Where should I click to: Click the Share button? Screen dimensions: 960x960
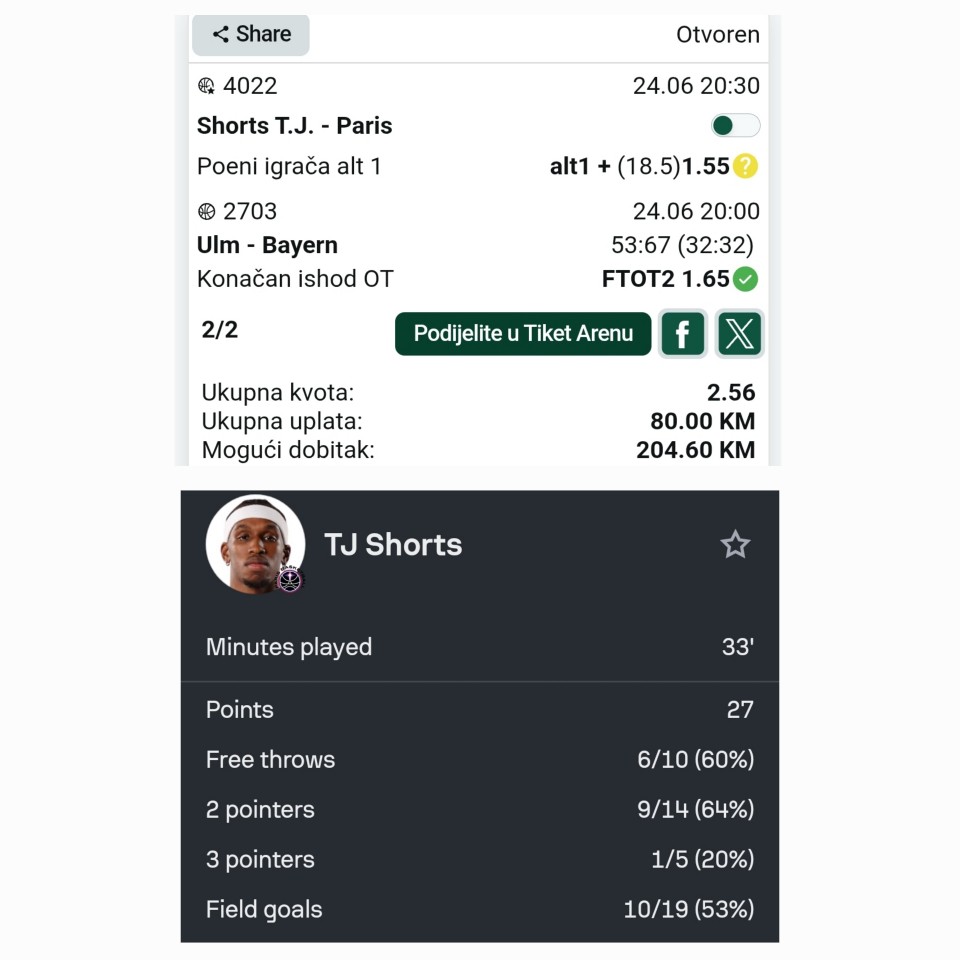tap(251, 34)
